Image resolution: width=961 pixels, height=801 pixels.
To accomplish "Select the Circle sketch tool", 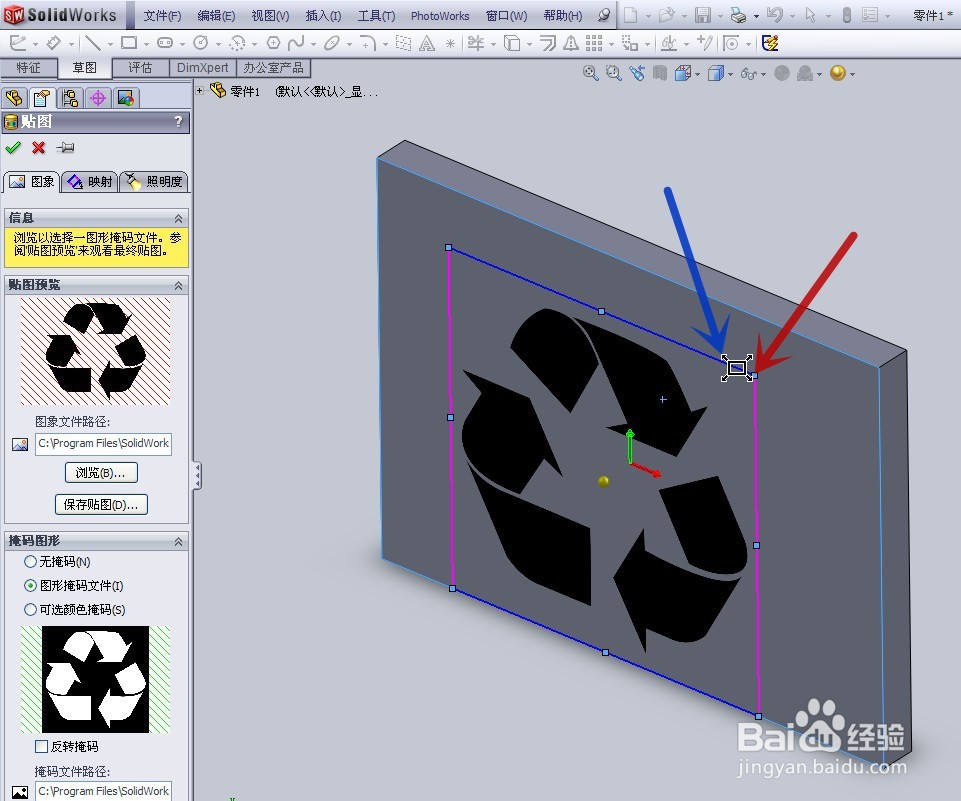I will click(200, 43).
